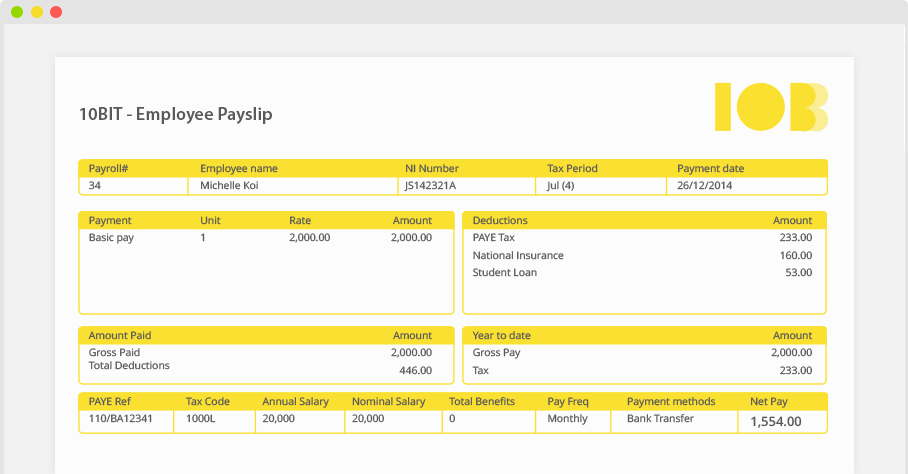The image size is (908, 474).
Task: Click the Amount Paid header
Action: coord(119,335)
